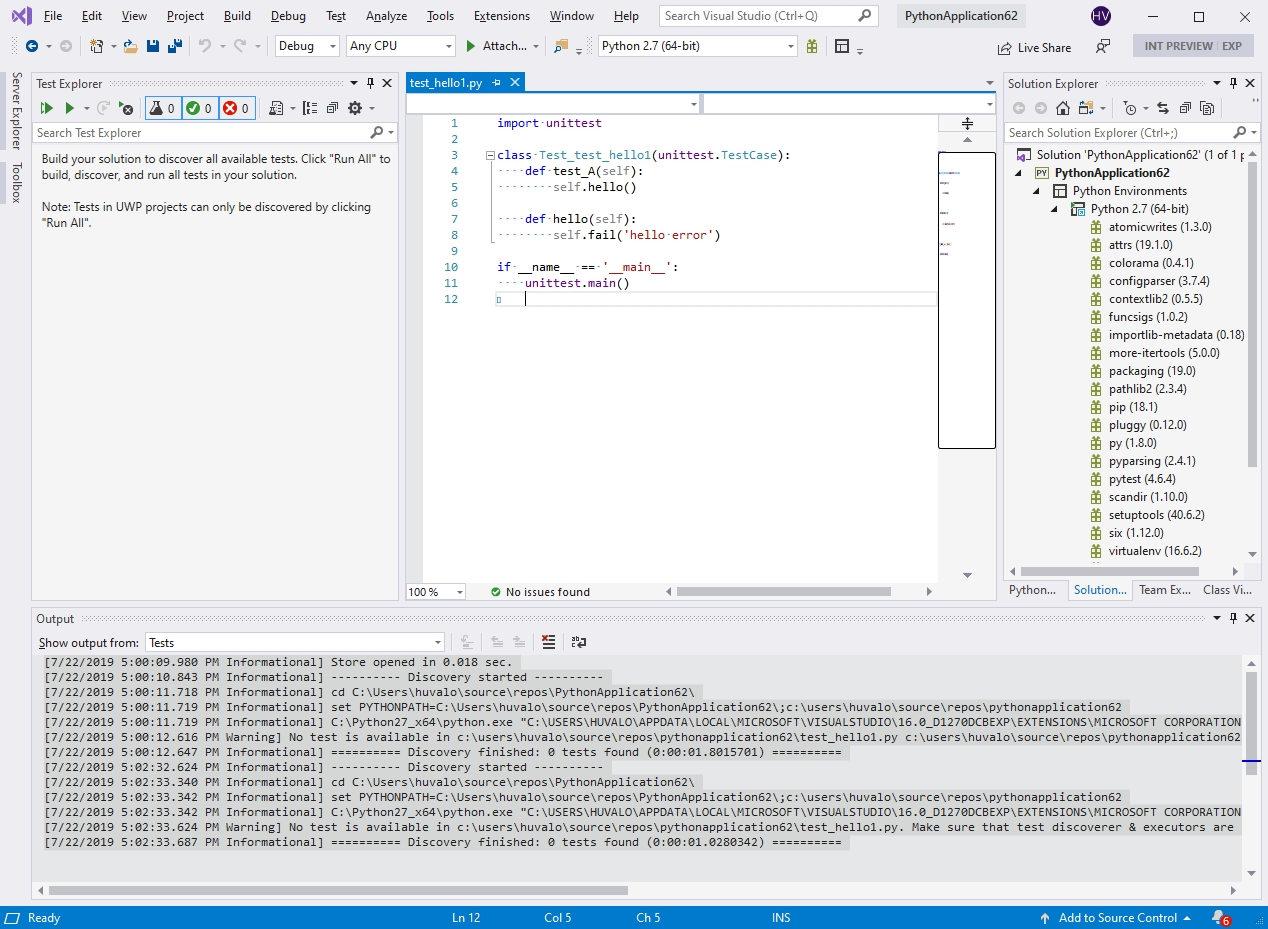Click the Test Explorer group-by icon

(x=309, y=108)
